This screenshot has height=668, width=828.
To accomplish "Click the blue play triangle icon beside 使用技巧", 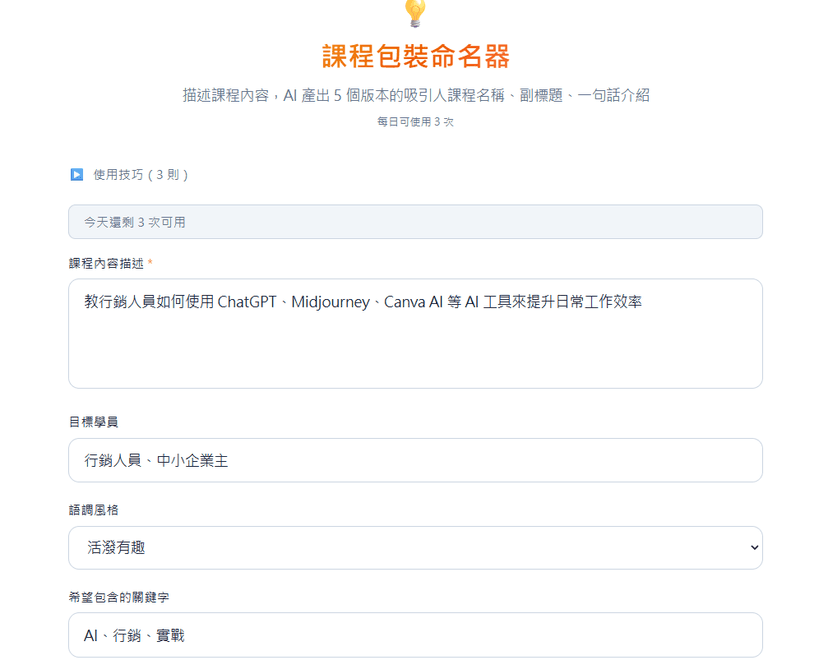I will pyautogui.click(x=77, y=174).
